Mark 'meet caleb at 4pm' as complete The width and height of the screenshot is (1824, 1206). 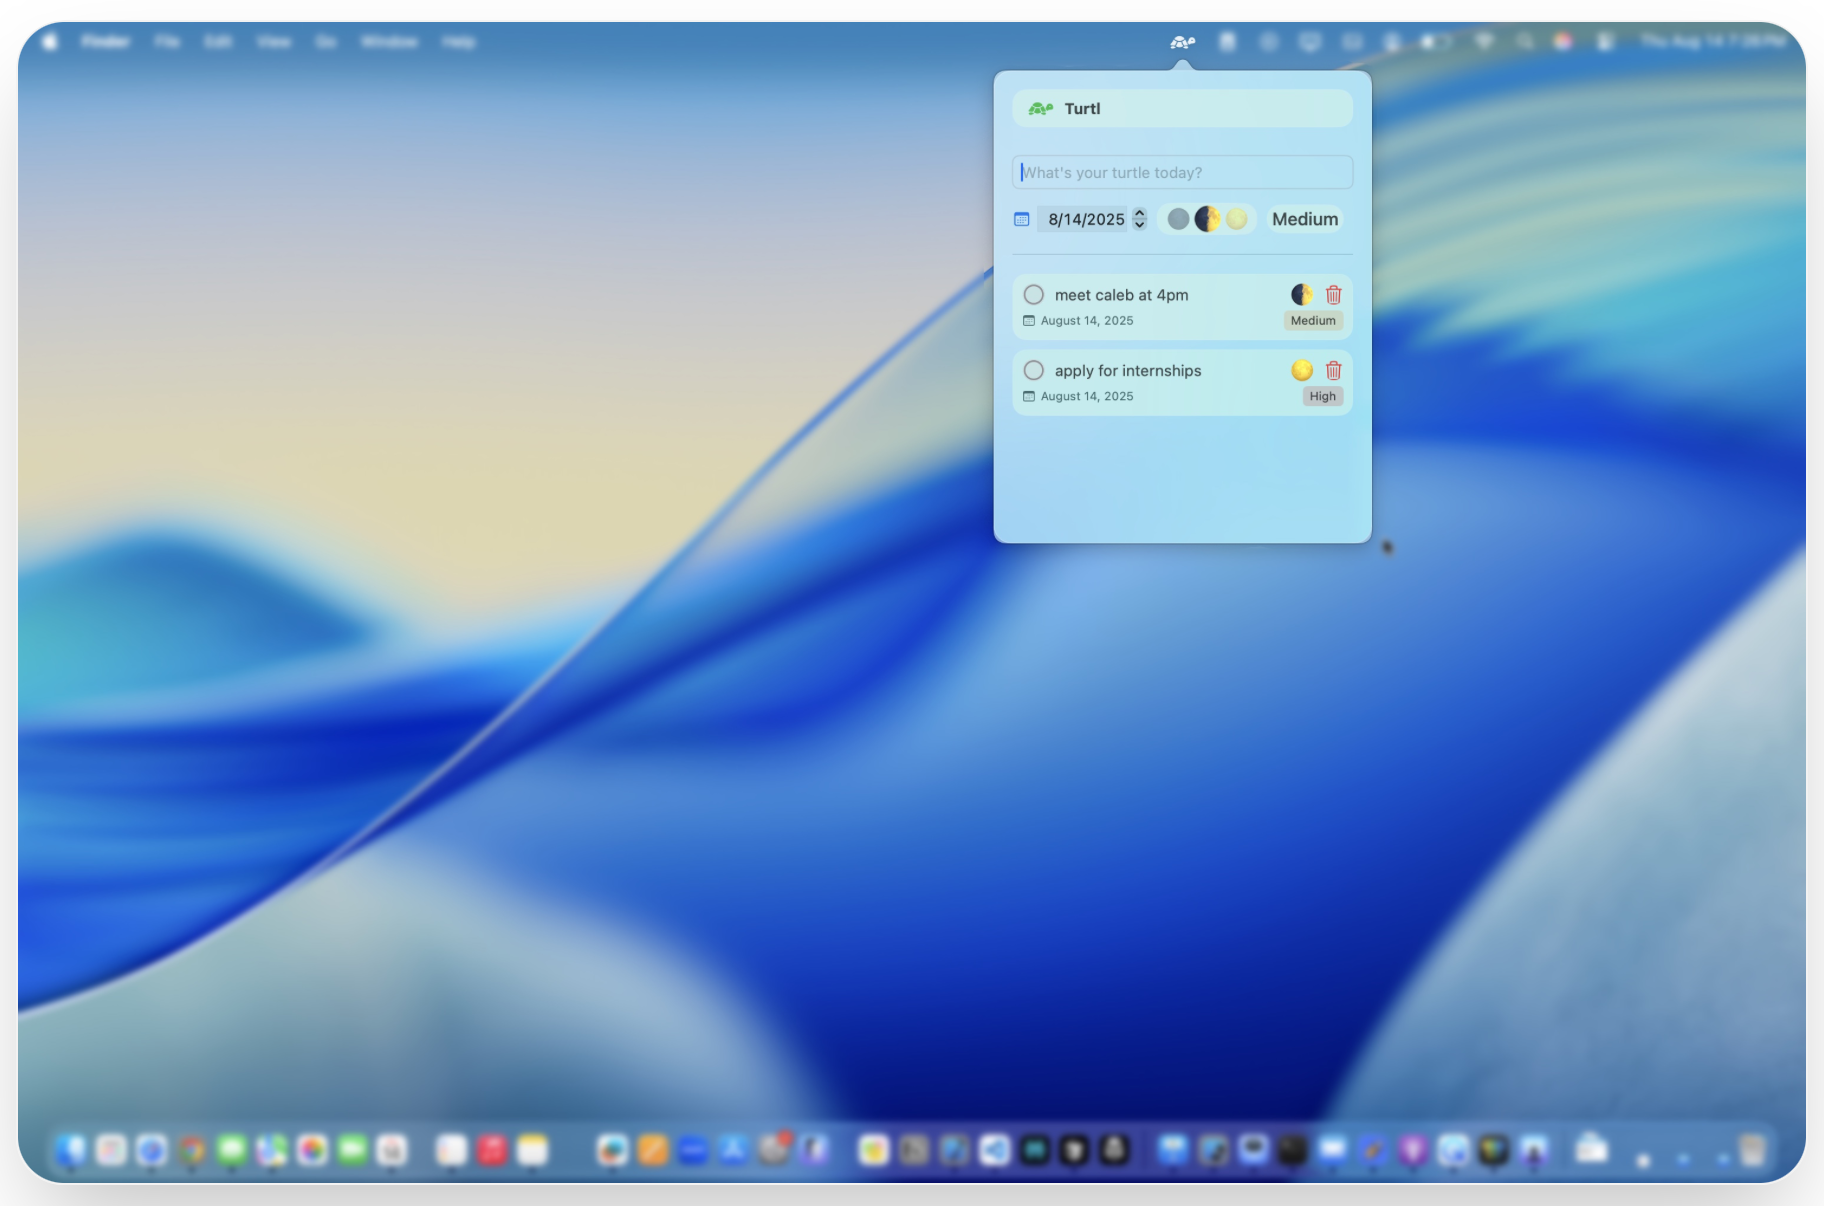pyautogui.click(x=1034, y=295)
